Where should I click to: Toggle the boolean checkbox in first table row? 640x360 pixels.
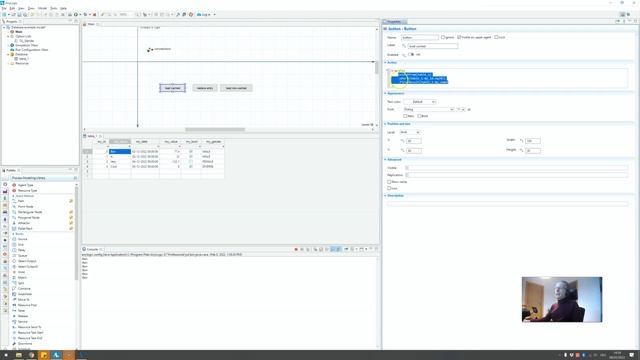(x=191, y=151)
